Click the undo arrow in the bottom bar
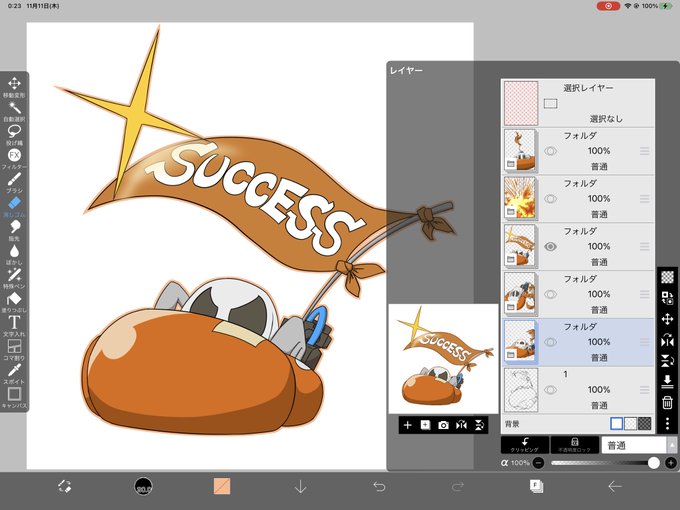 [x=379, y=486]
